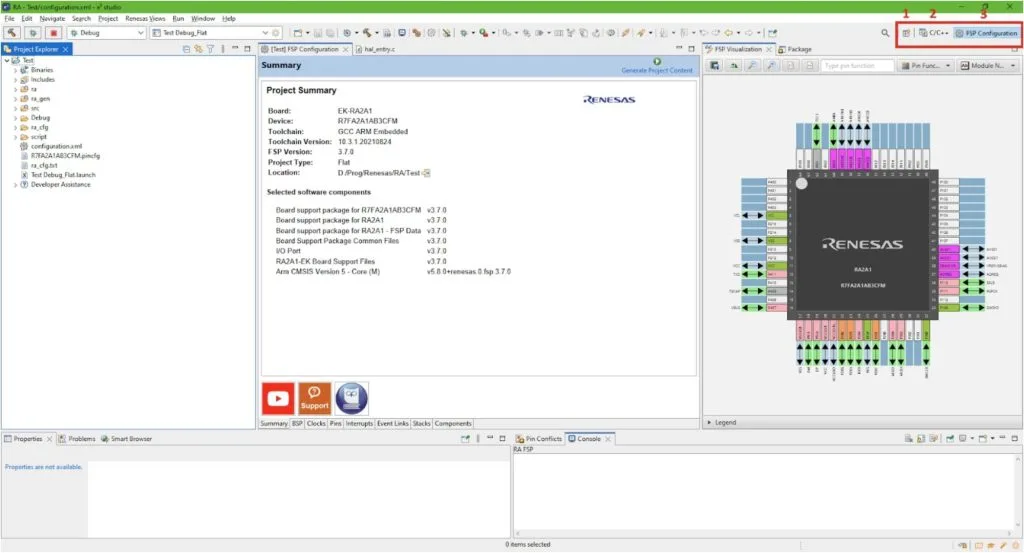Click the magnifier search icon in top toolbar
The width and height of the screenshot is (1024, 553).
click(x=885, y=33)
